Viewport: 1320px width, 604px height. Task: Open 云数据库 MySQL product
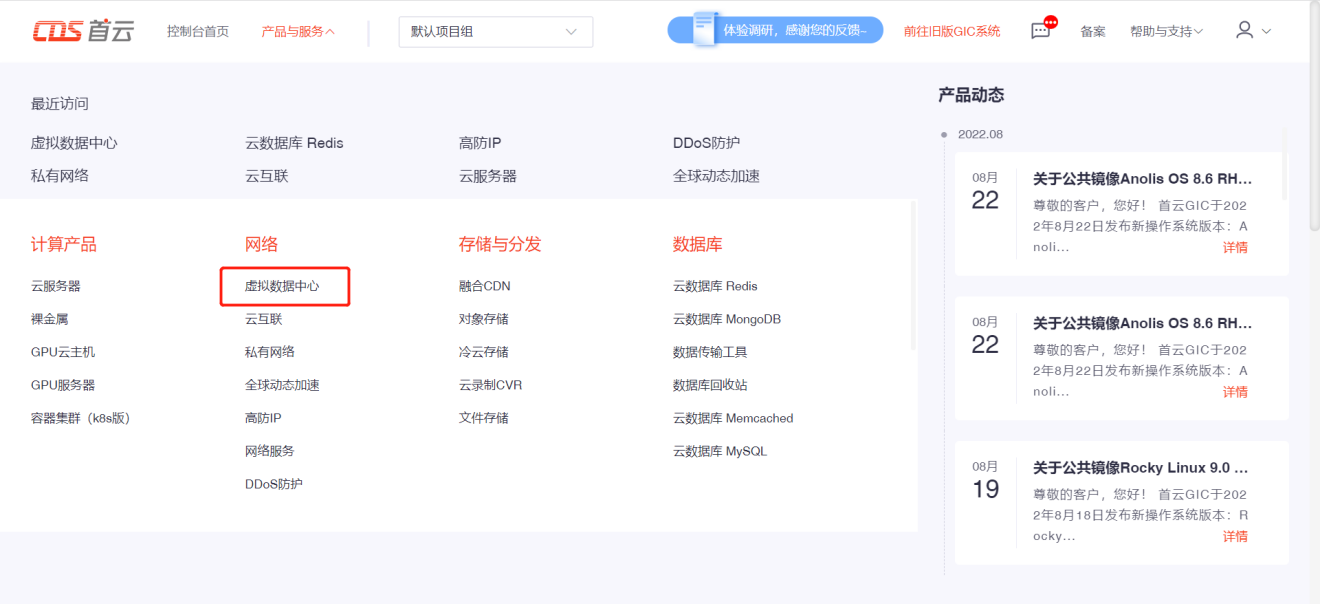(720, 451)
